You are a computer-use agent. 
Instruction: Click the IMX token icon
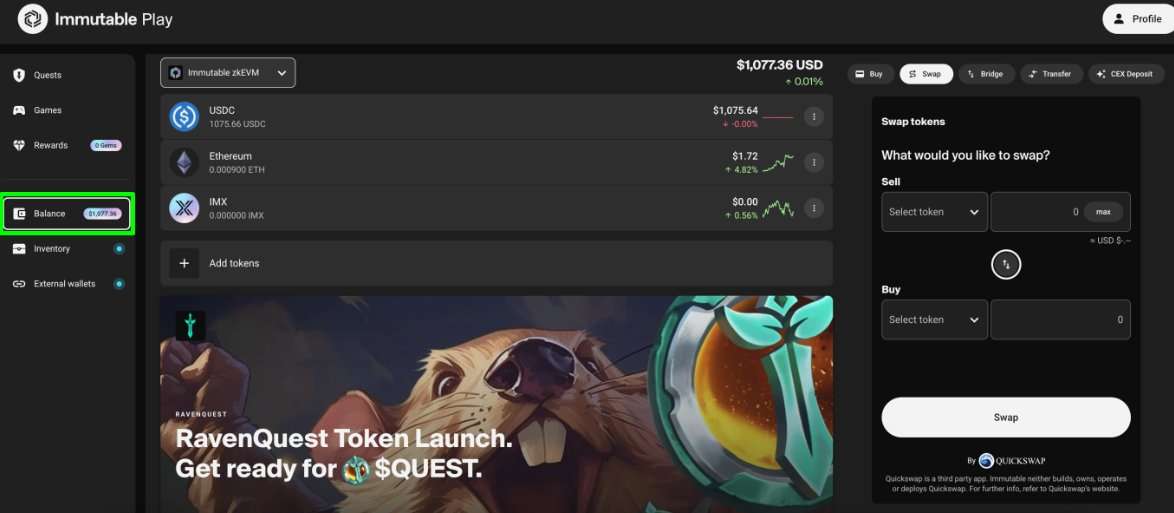point(184,208)
